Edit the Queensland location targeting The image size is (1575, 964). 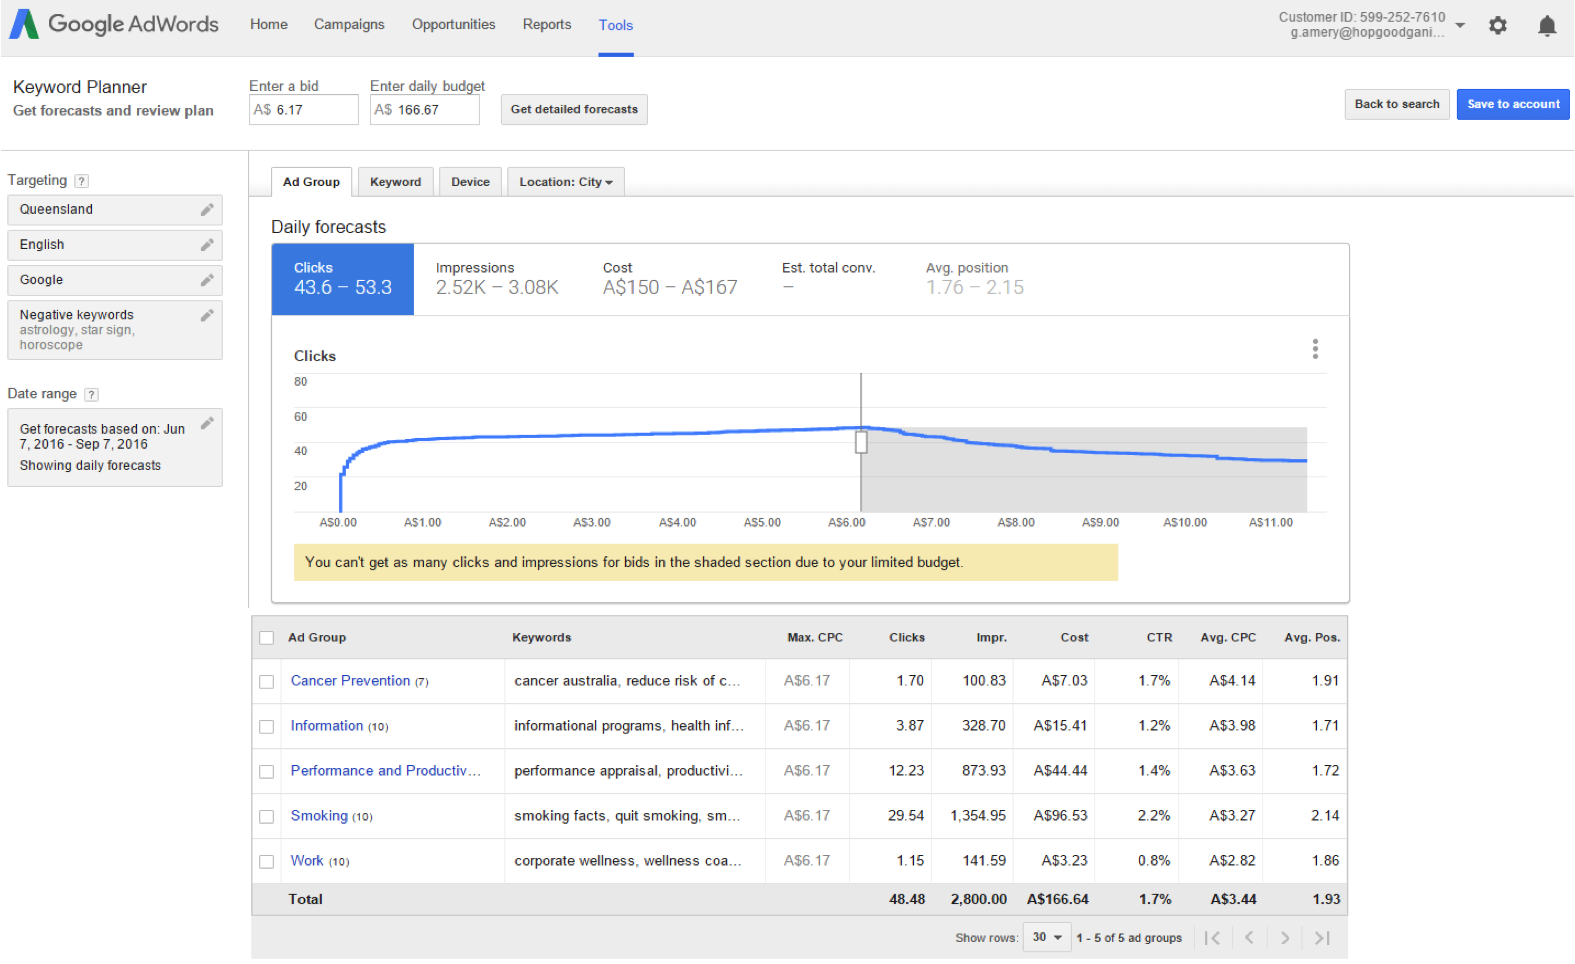point(207,210)
